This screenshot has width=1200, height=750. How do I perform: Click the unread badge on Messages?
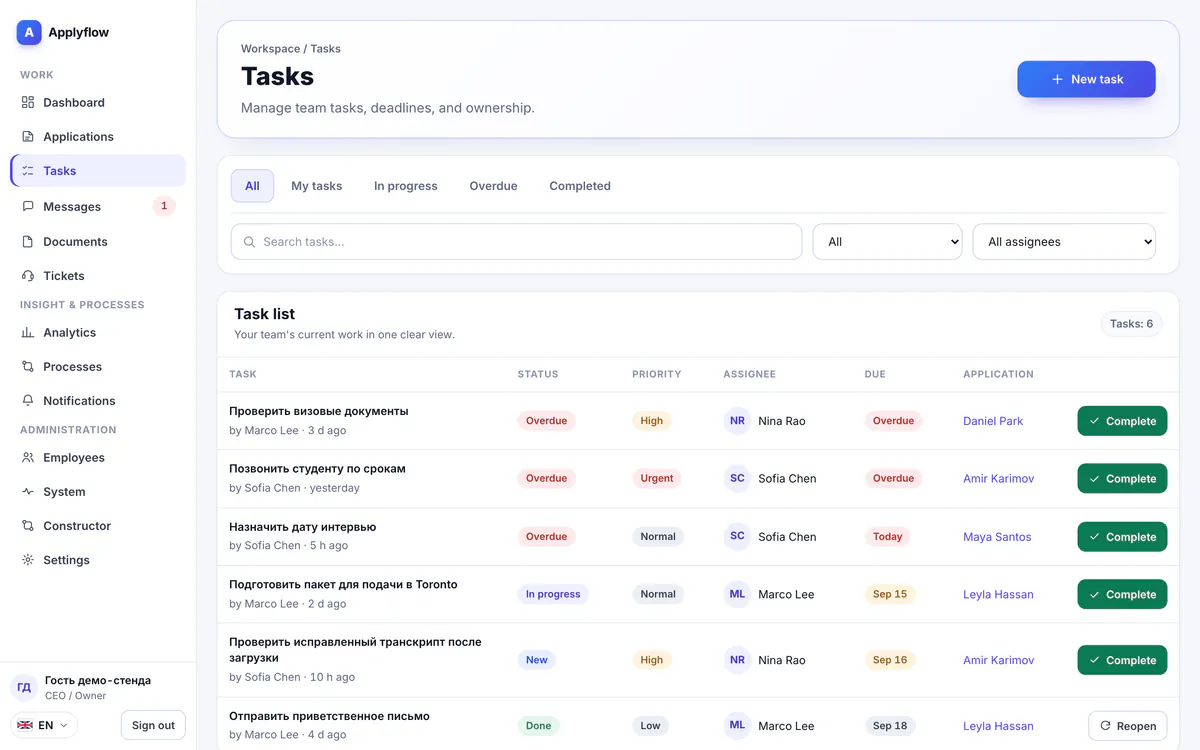[164, 206]
